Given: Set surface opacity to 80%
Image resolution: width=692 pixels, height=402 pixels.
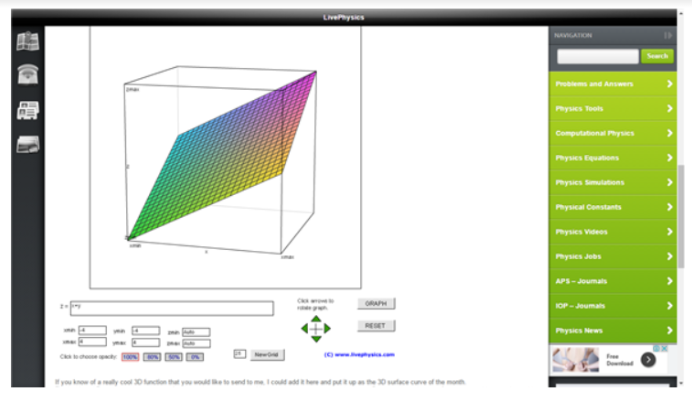Looking at the screenshot, I should pos(152,357).
